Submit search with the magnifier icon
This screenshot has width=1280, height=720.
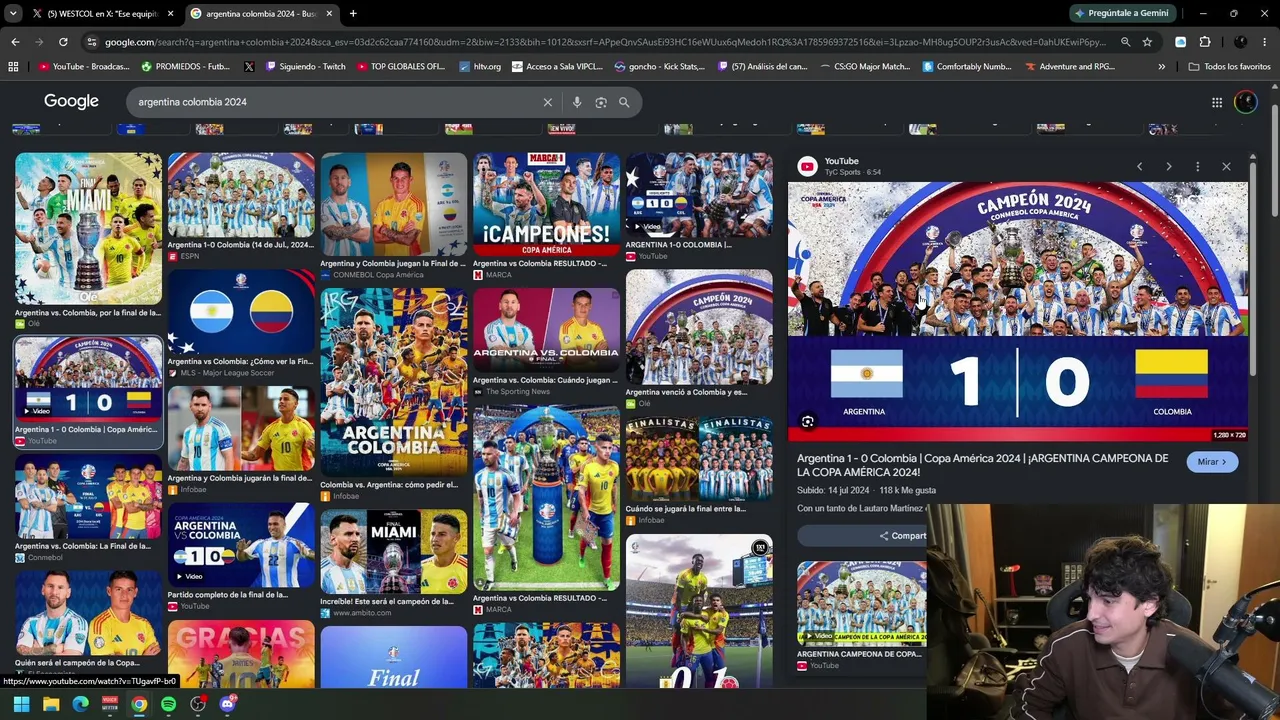624,102
